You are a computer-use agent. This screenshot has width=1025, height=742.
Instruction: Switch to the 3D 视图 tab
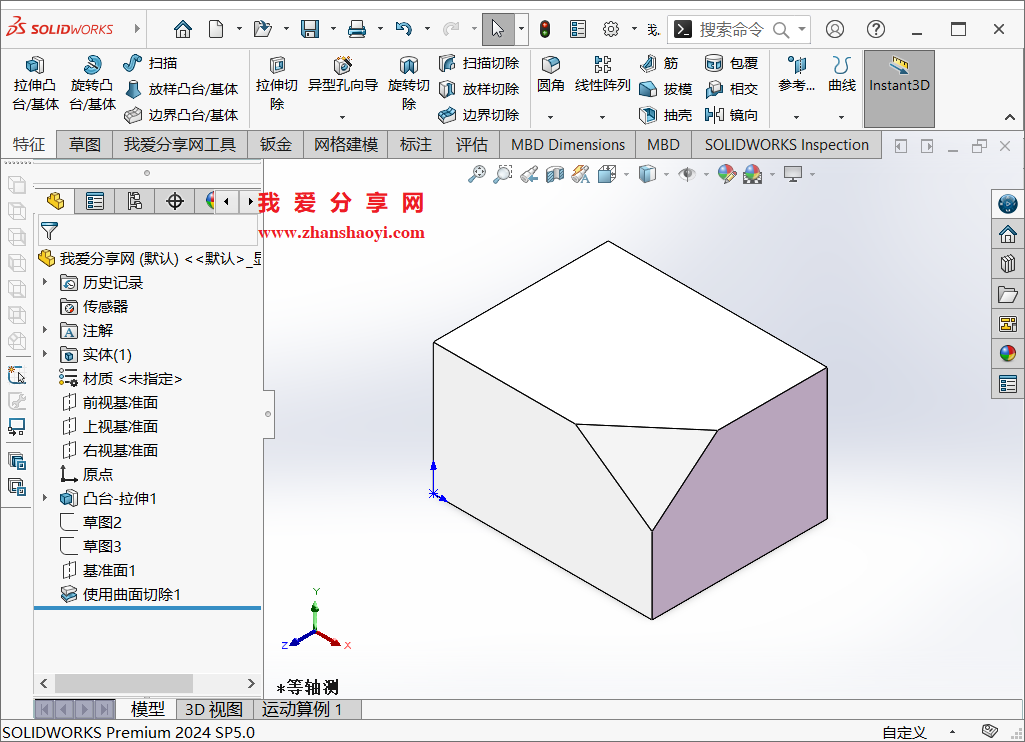213,709
